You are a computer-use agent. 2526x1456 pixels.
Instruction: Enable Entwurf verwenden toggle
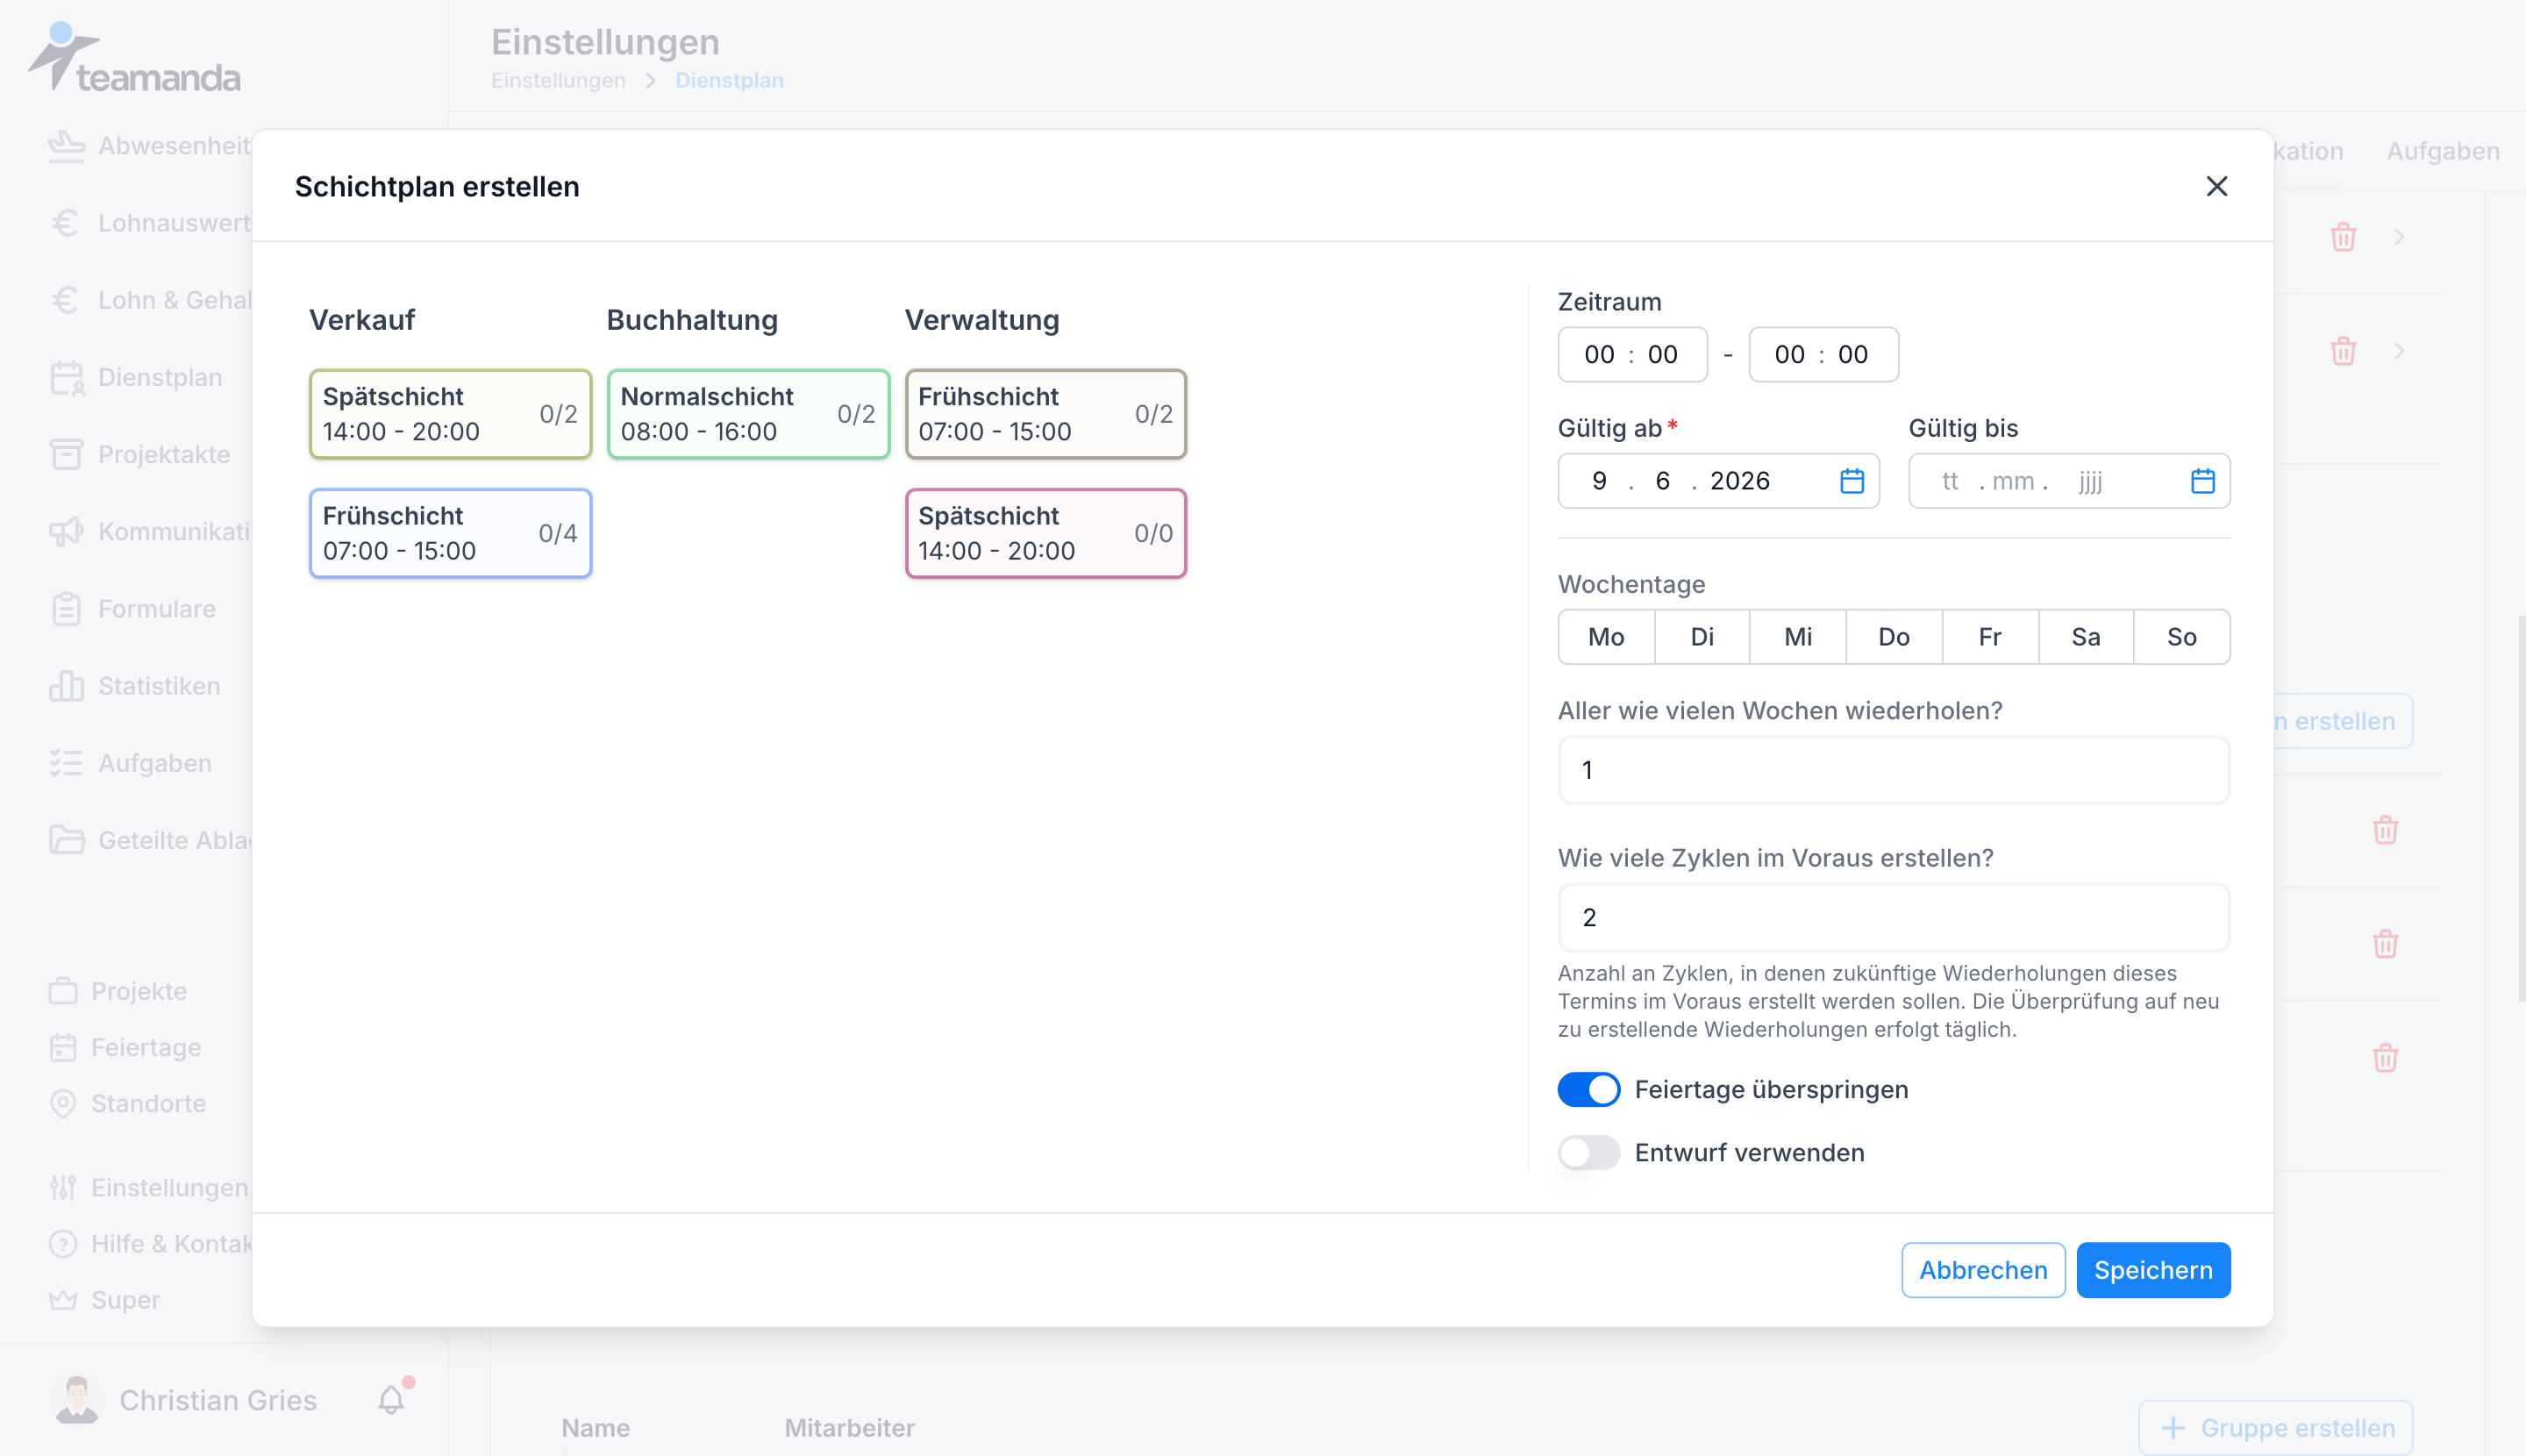(1588, 1152)
